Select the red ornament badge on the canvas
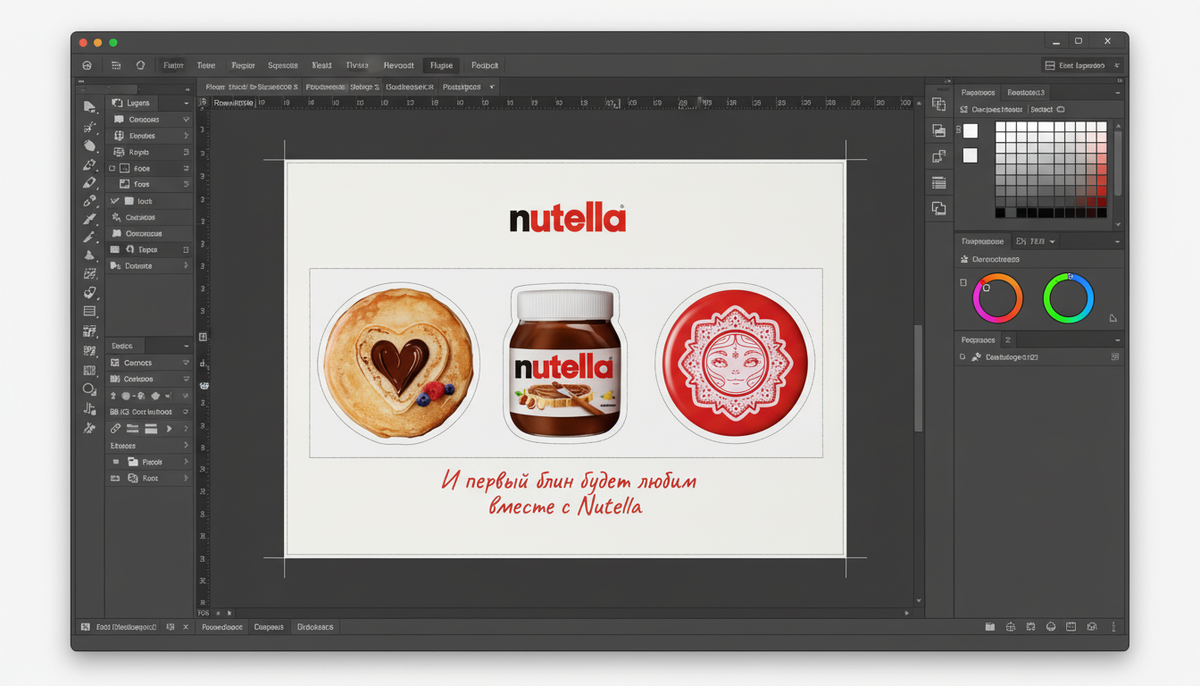Screen dimensions: 1200x686 point(735,361)
